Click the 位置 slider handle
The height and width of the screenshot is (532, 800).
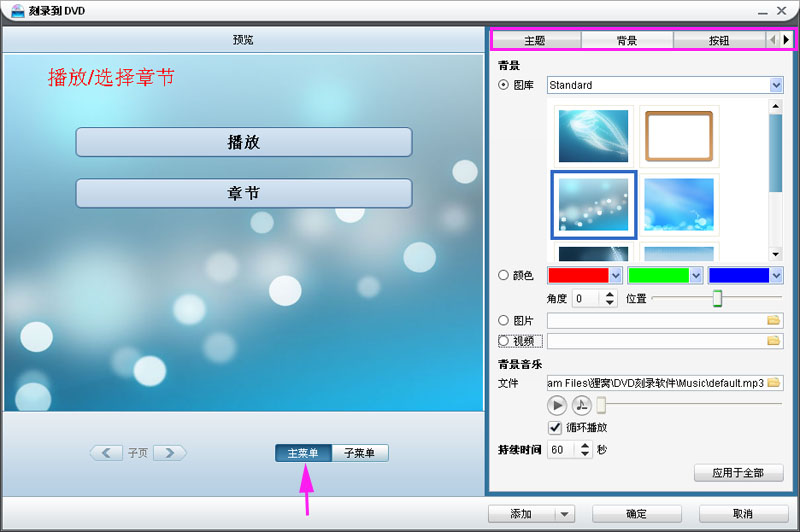click(x=717, y=298)
